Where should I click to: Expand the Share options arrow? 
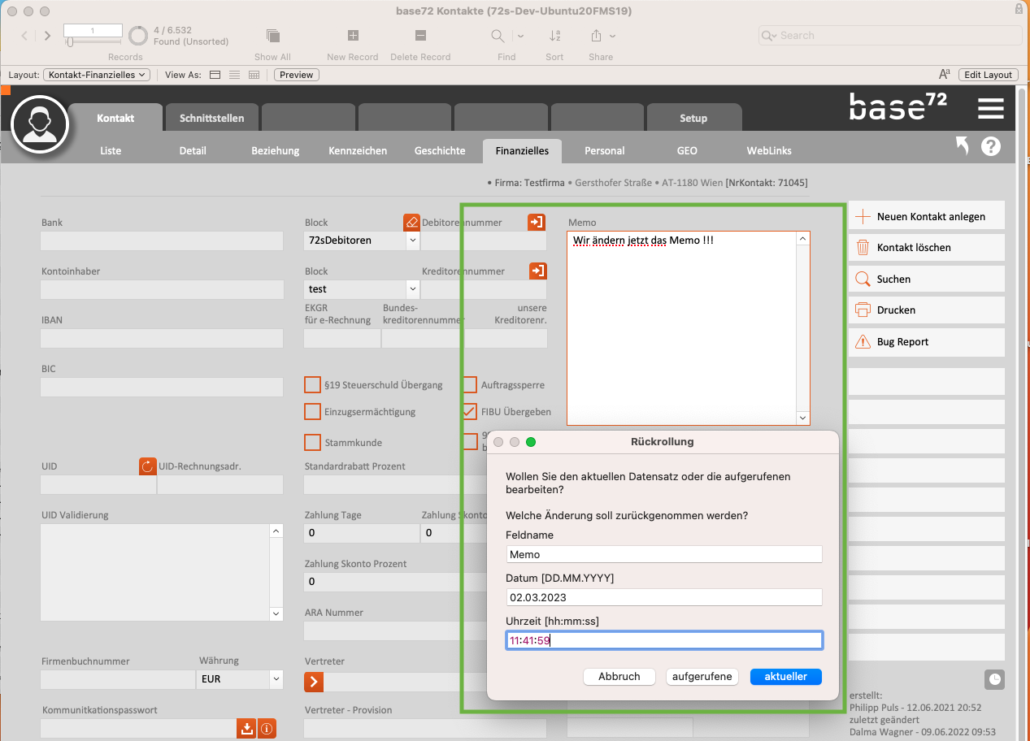pyautogui.click(x=612, y=36)
